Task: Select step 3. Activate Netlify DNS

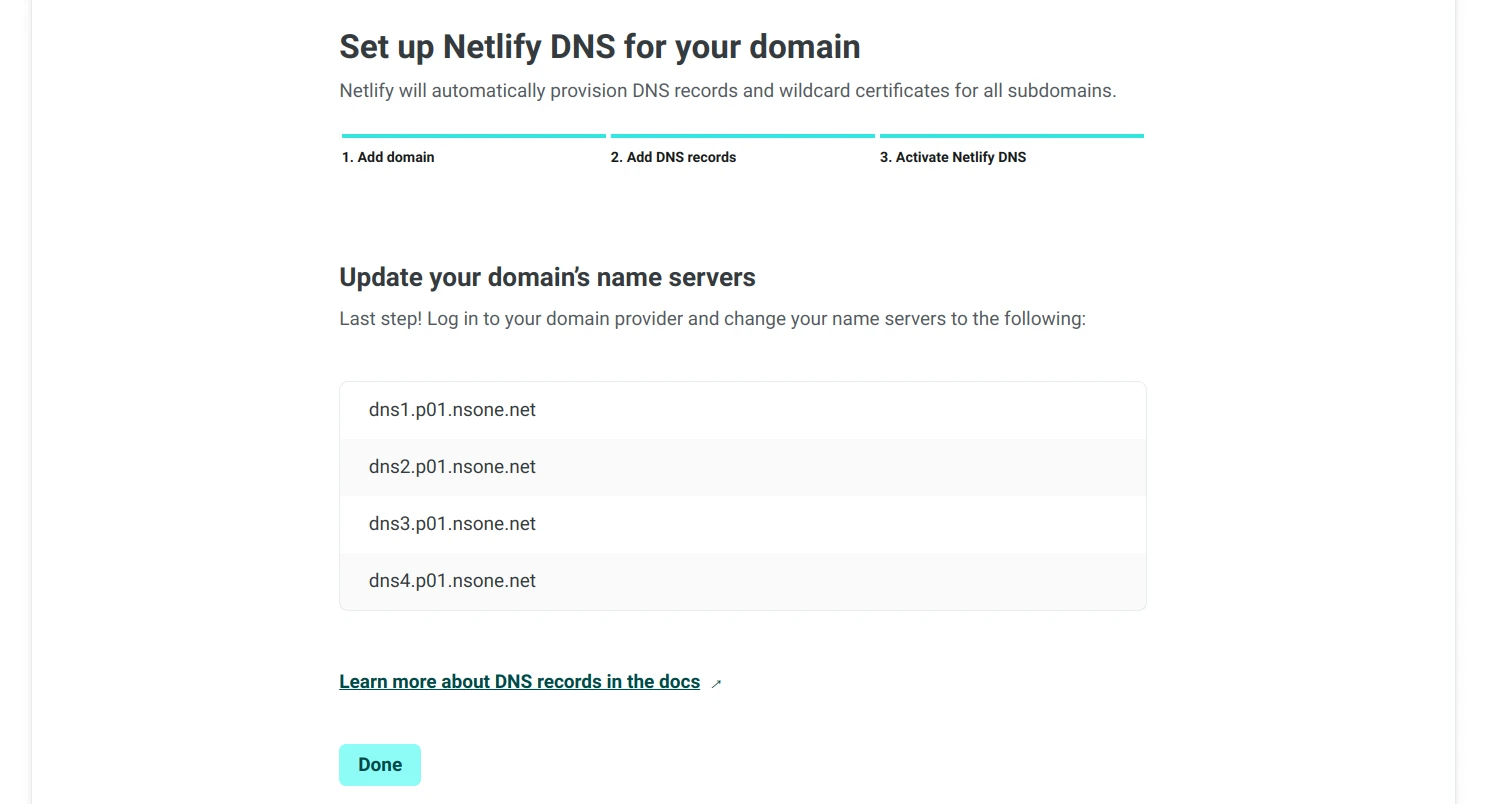Action: [x=953, y=157]
